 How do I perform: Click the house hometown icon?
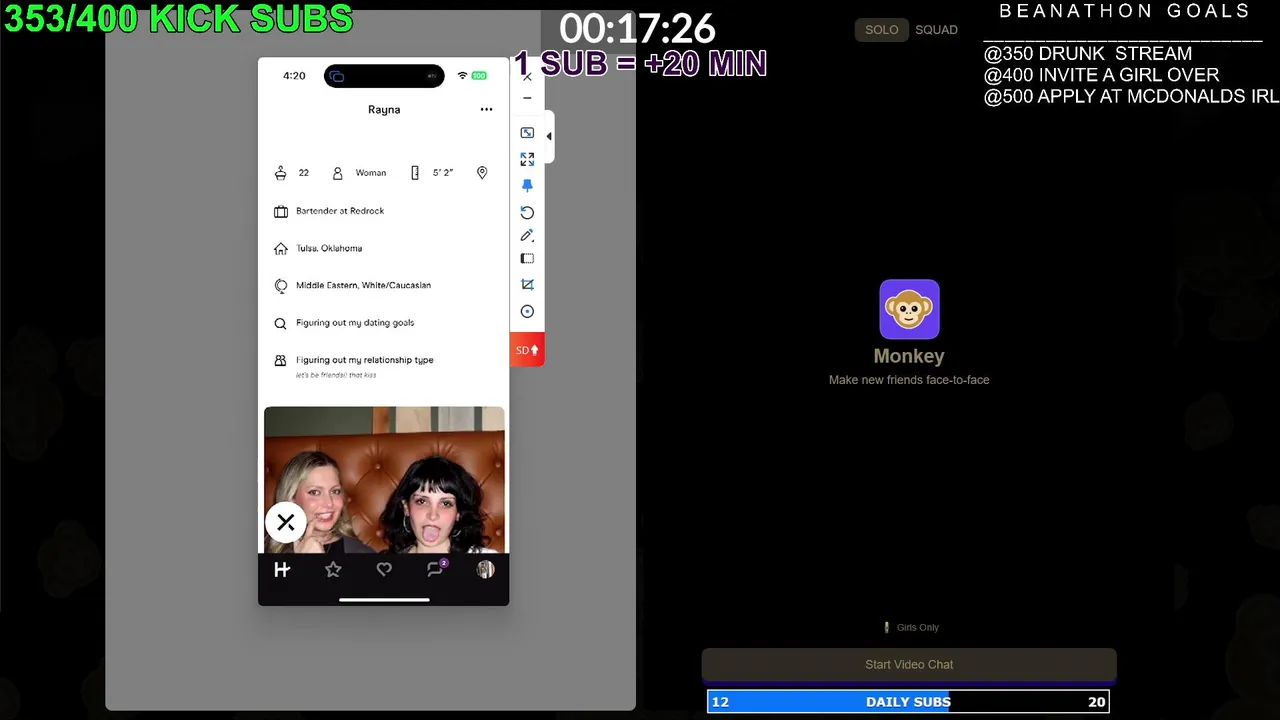281,248
